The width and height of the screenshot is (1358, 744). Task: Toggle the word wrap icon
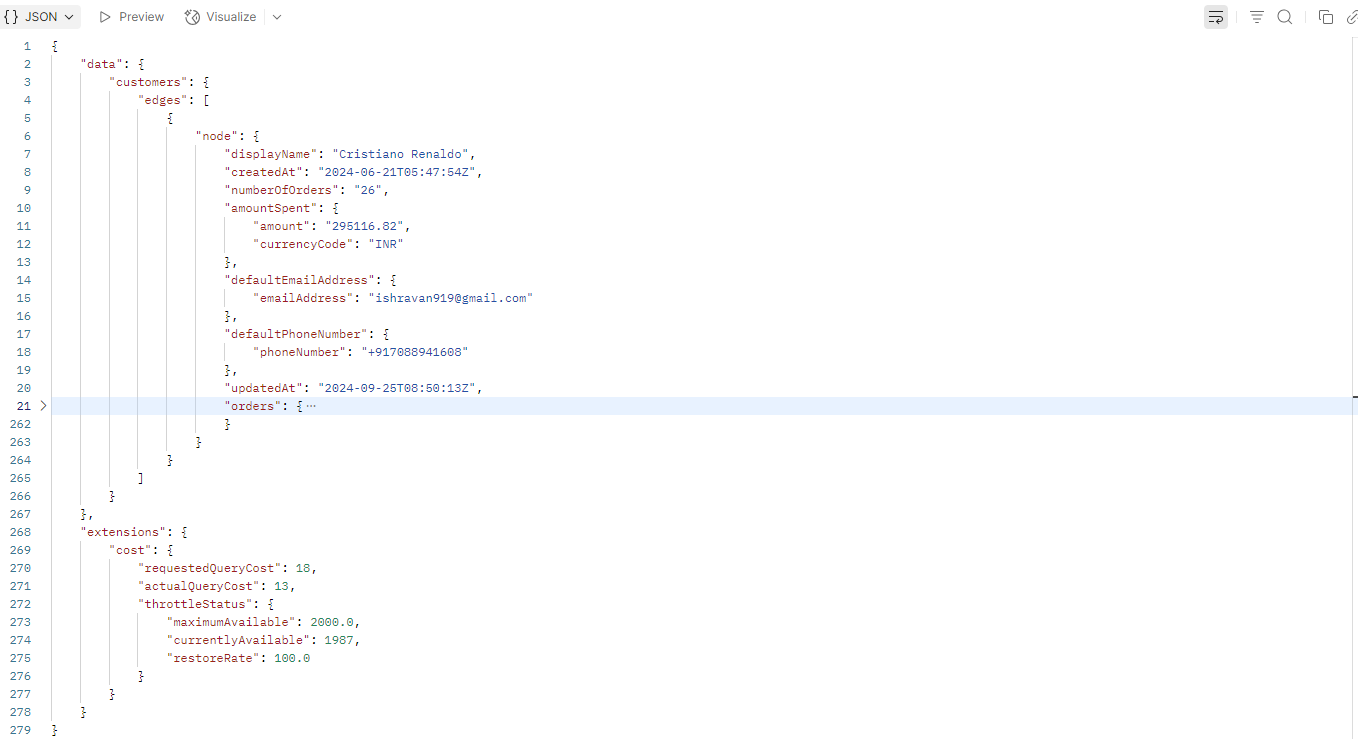[1215, 17]
